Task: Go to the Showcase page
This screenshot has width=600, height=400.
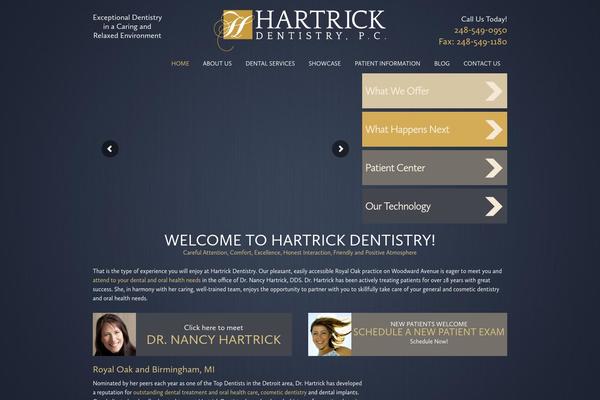Action: point(324,64)
